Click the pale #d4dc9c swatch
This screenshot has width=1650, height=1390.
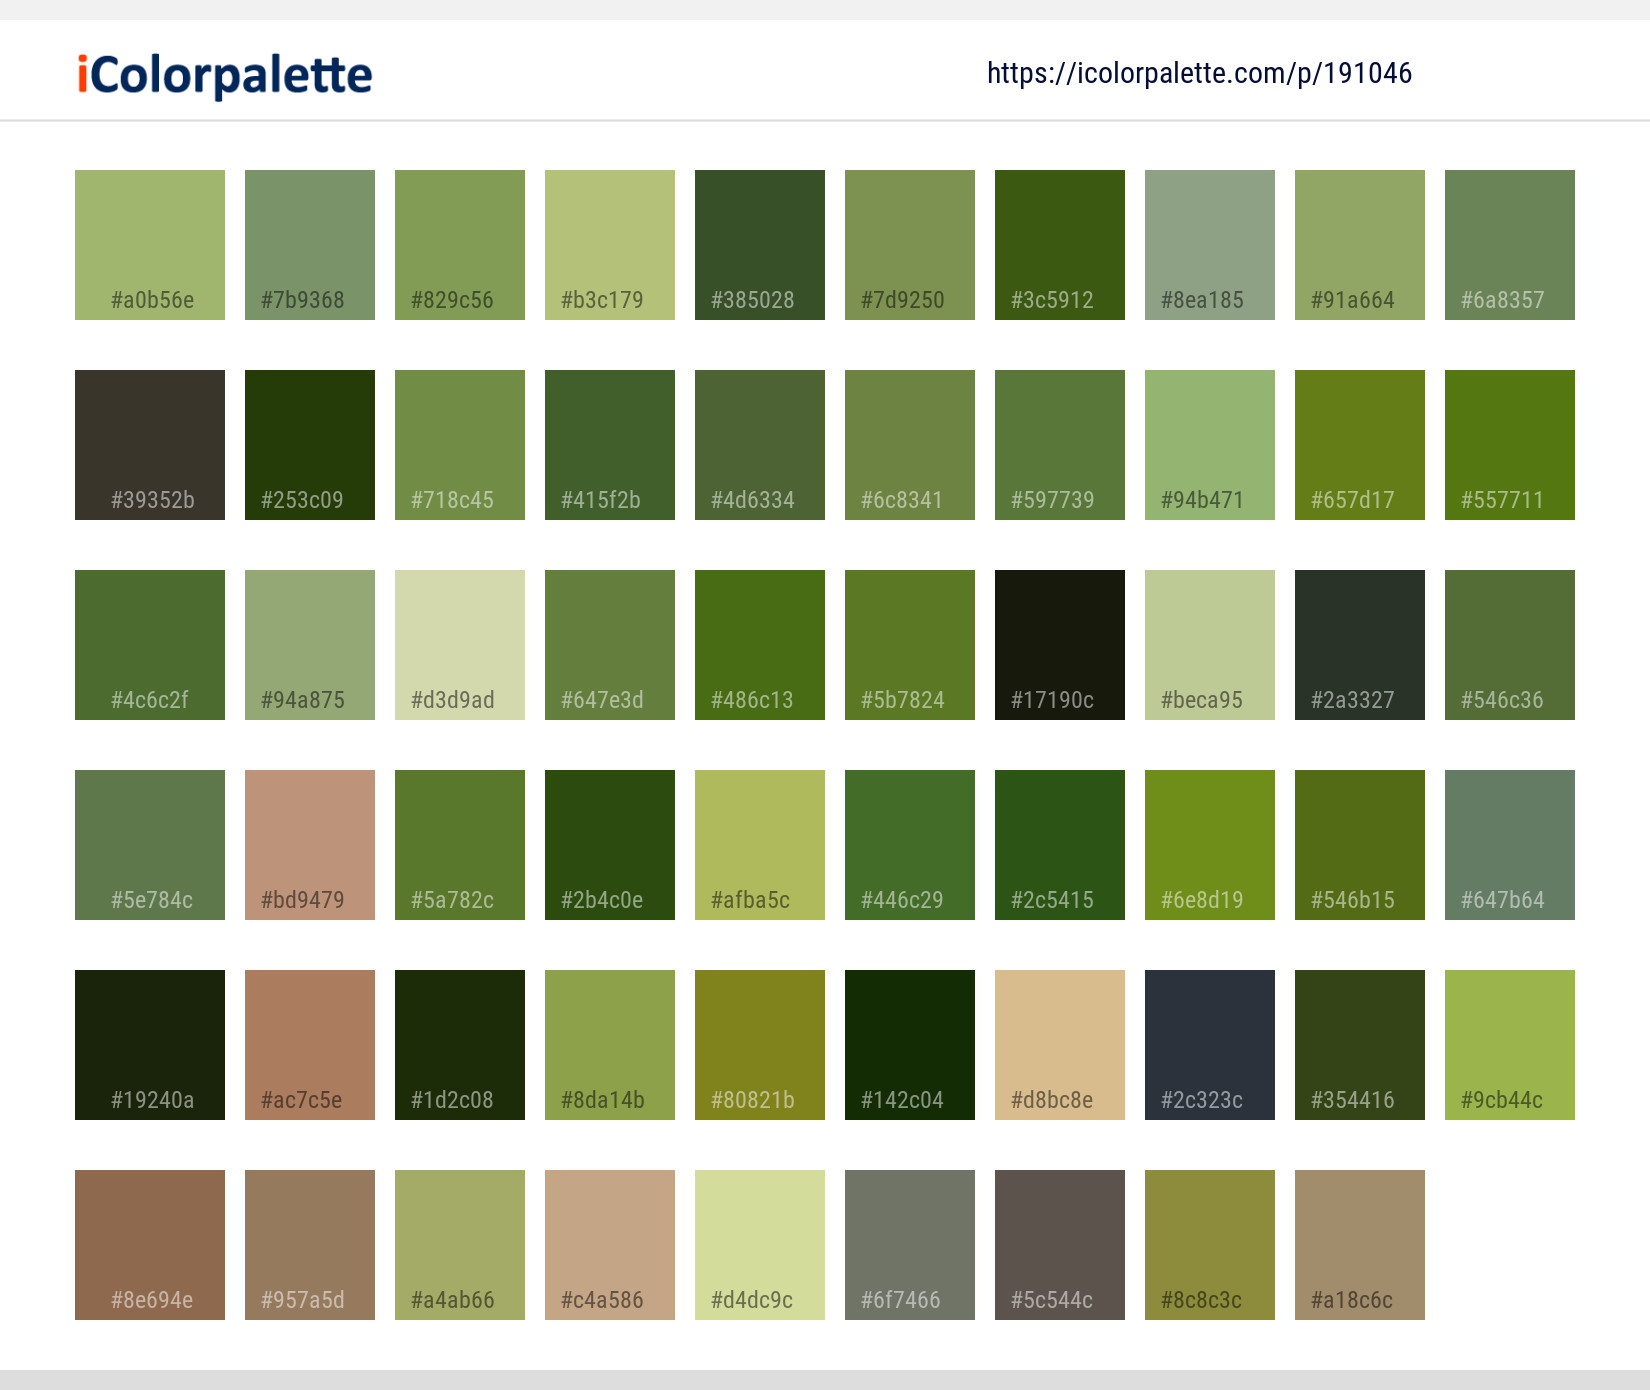coord(760,1245)
